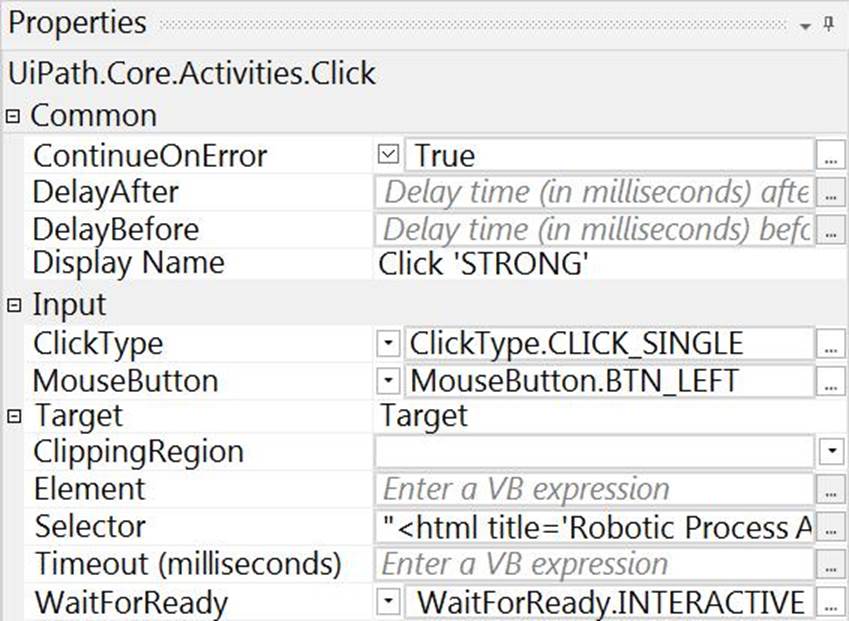Image resolution: width=849 pixels, height=621 pixels.
Task: Pin the Properties panel
Action: click(829, 24)
